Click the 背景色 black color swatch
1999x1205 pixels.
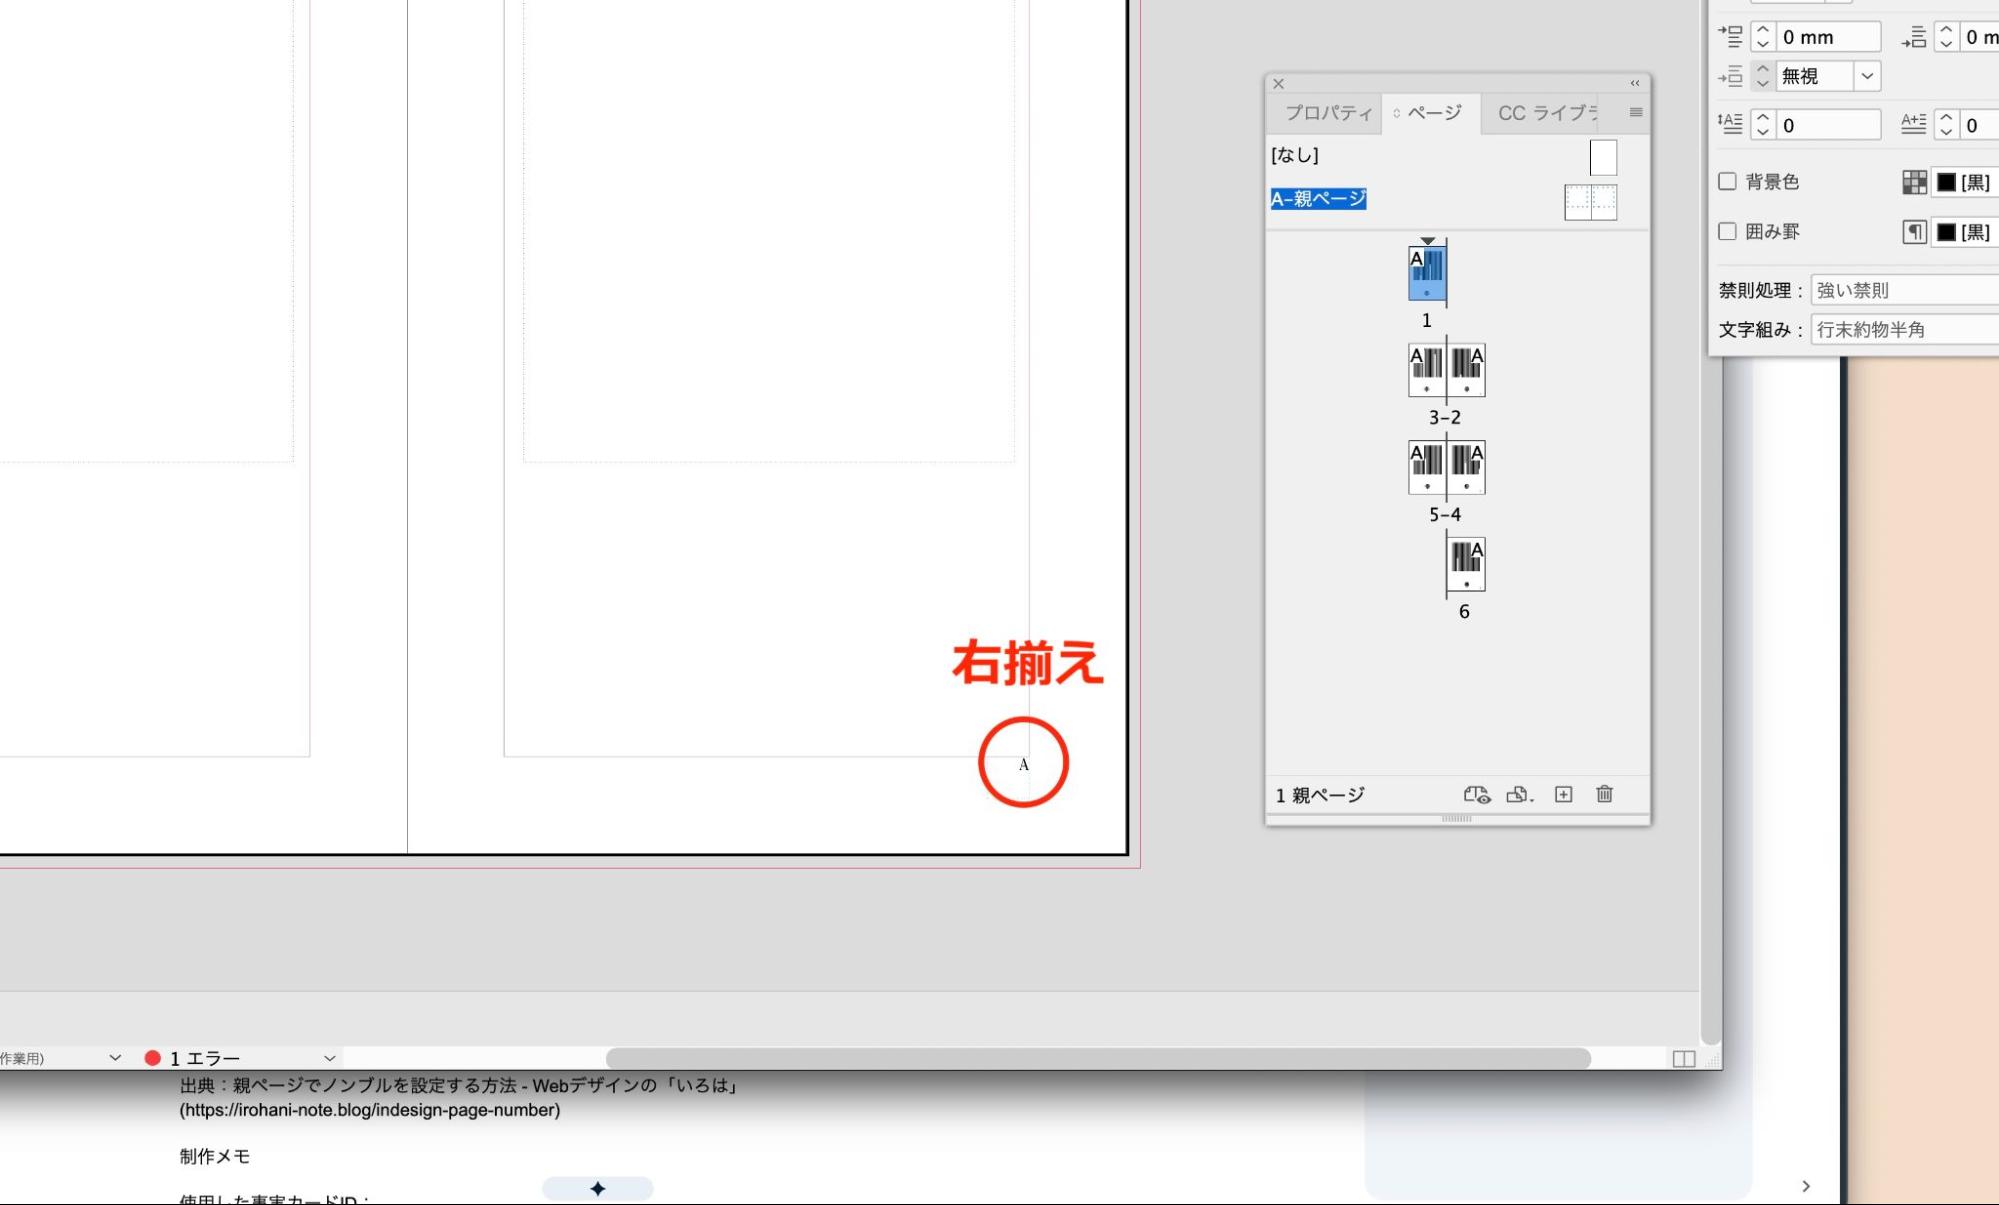[x=1946, y=182]
